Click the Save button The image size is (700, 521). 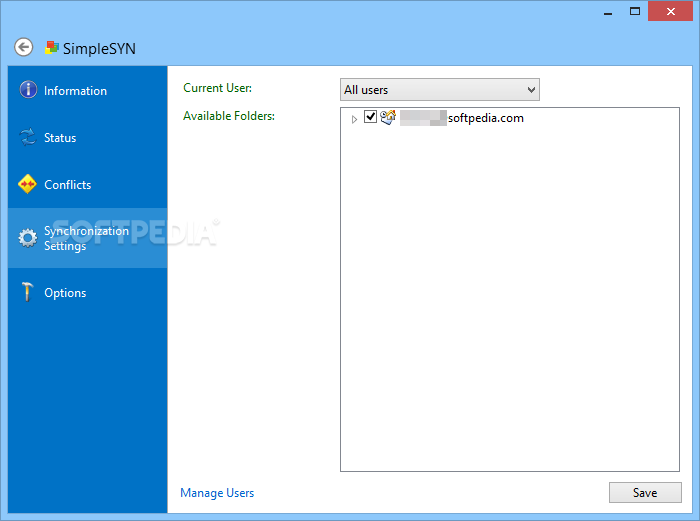click(x=645, y=492)
